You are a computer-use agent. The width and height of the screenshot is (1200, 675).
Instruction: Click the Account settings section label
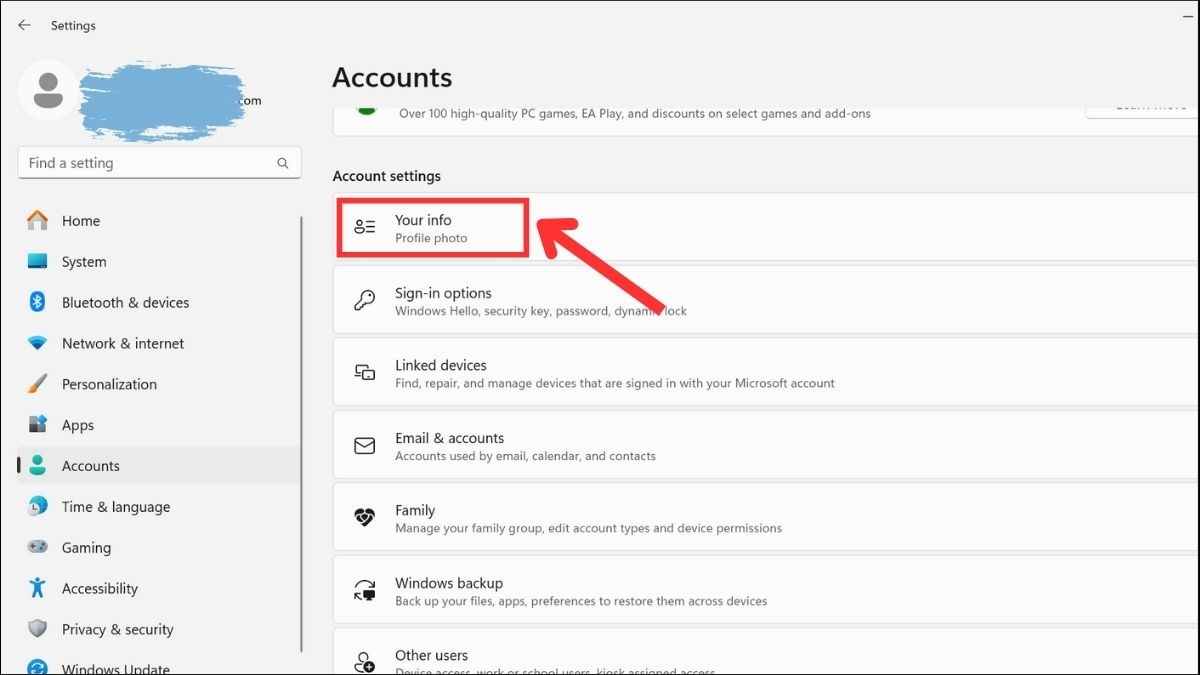click(387, 176)
